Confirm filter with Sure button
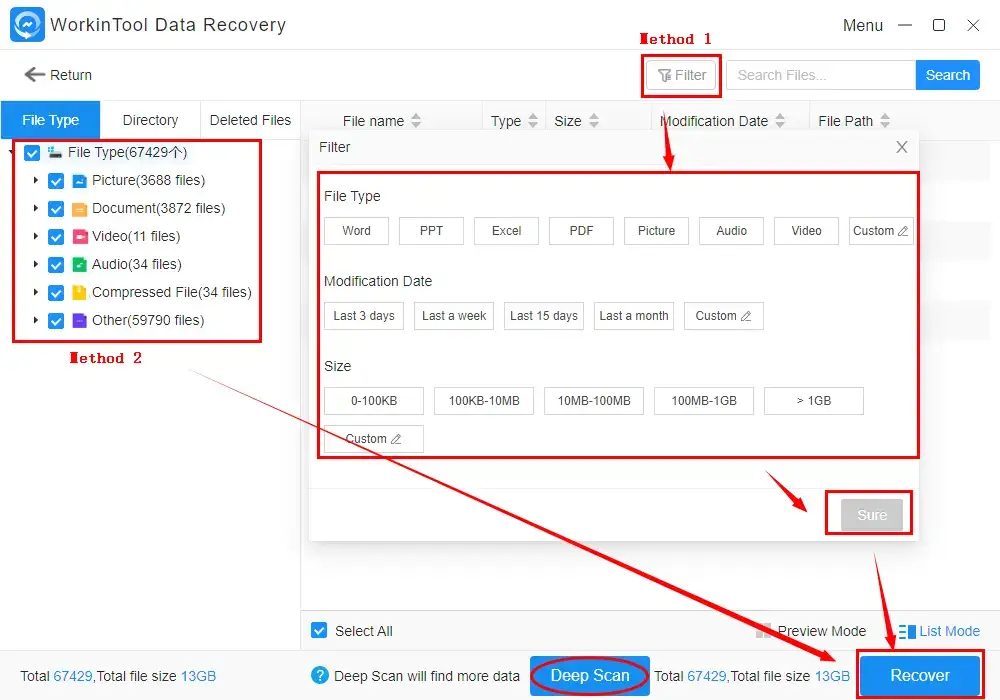This screenshot has height=700, width=1000. click(872, 515)
